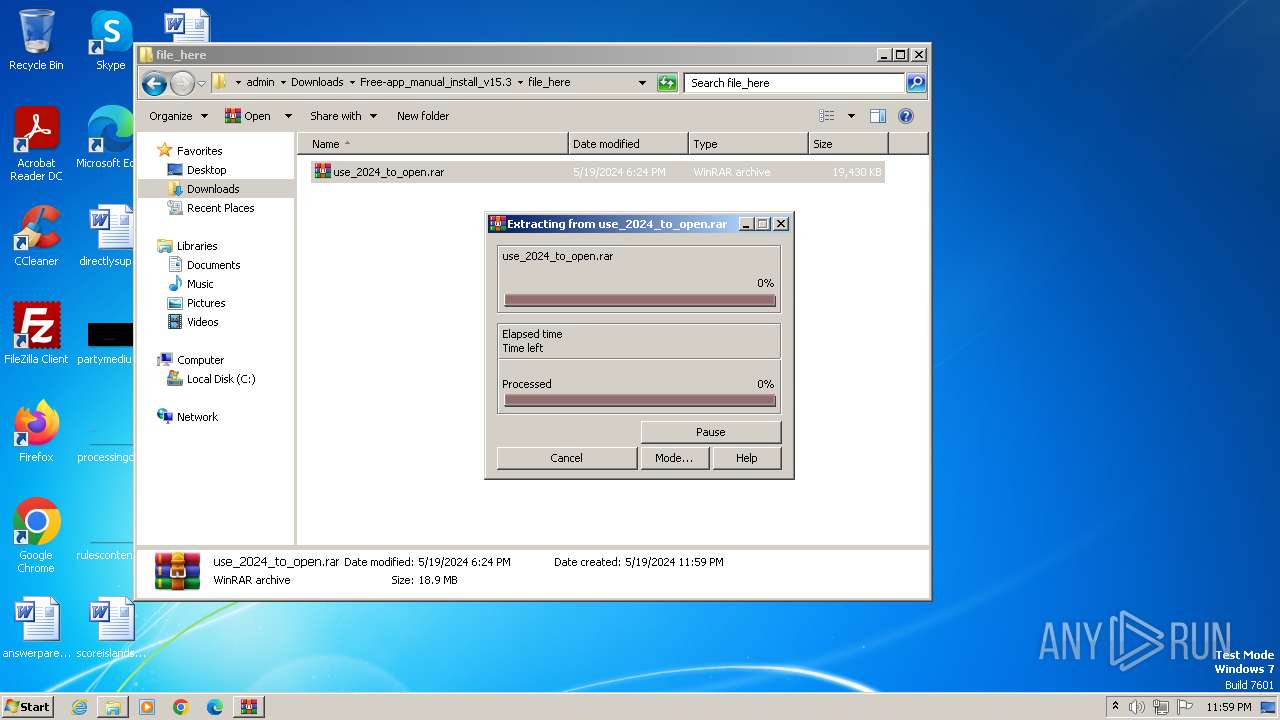Open Help in the extraction dialog
Viewport: 1280px width, 720px height.
pos(746,458)
